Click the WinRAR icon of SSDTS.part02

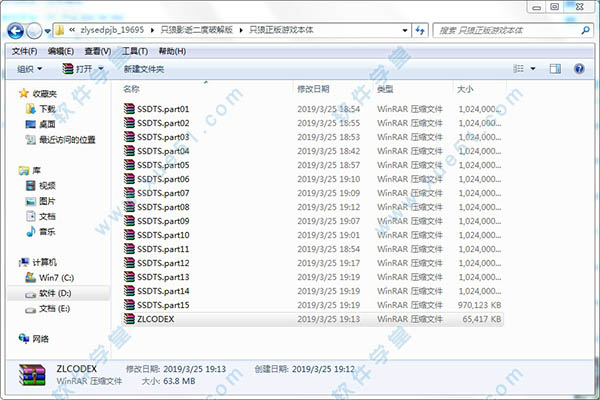pyautogui.click(x=130, y=122)
